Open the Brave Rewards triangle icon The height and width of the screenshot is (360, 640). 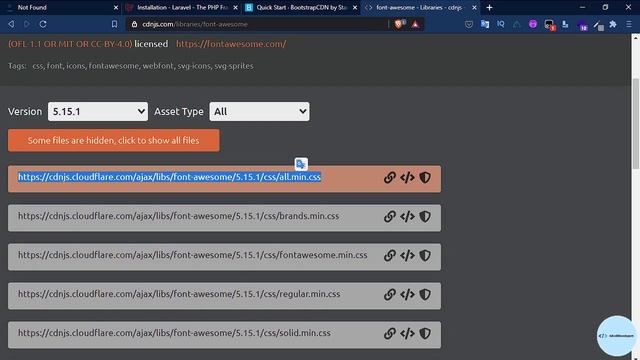point(415,24)
